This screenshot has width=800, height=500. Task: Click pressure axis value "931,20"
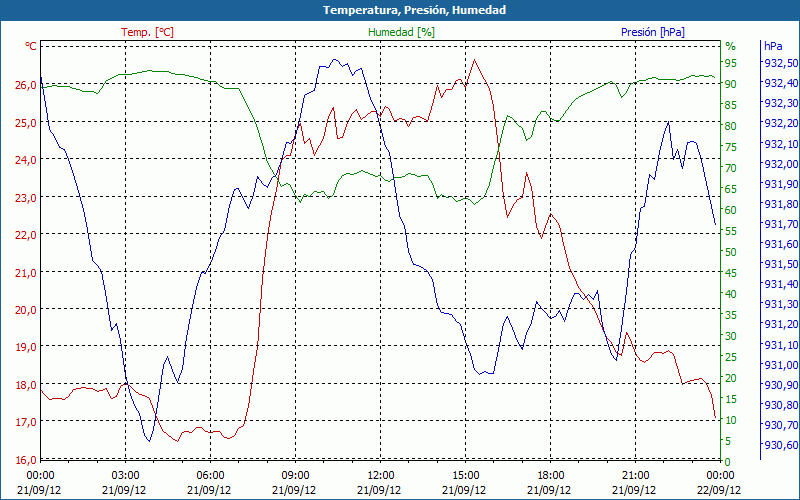point(779,324)
